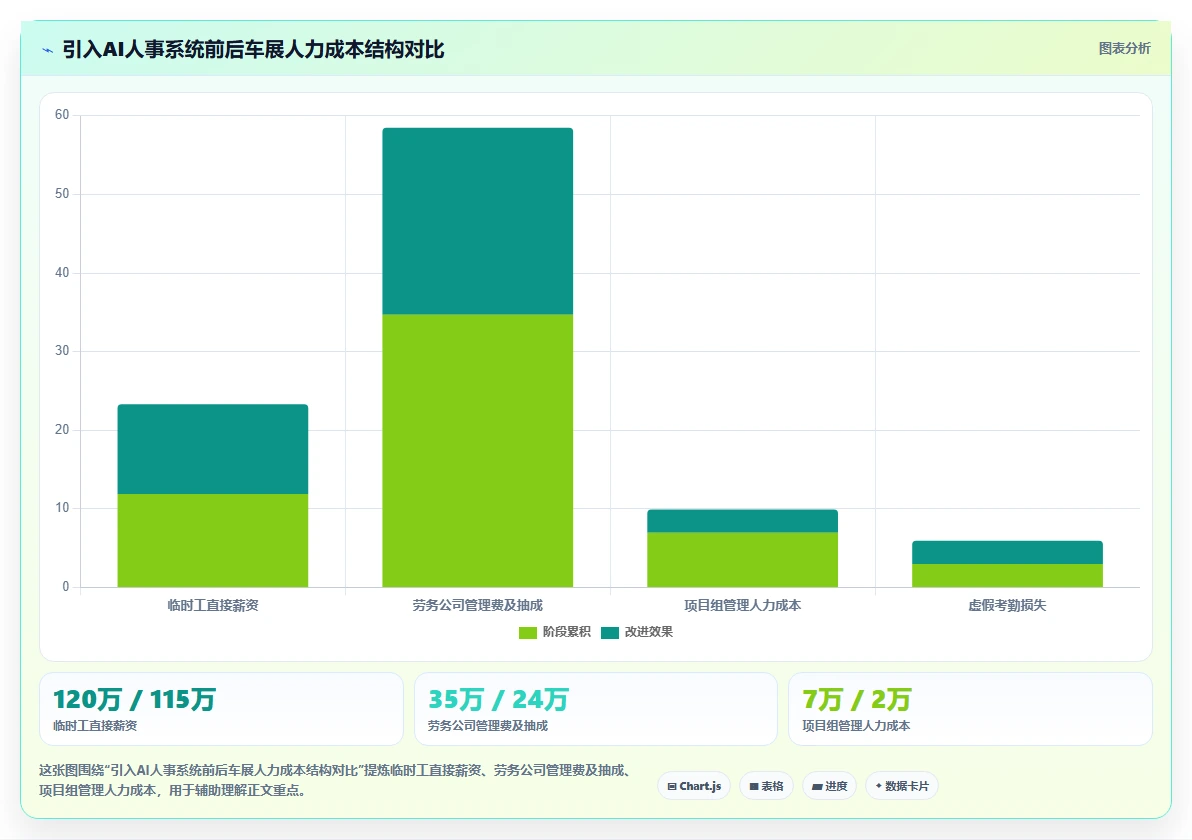The width and height of the screenshot is (1192, 840).
Task: Click the green segment of 劳务公司管理费及抽成 bar
Action: 477,451
